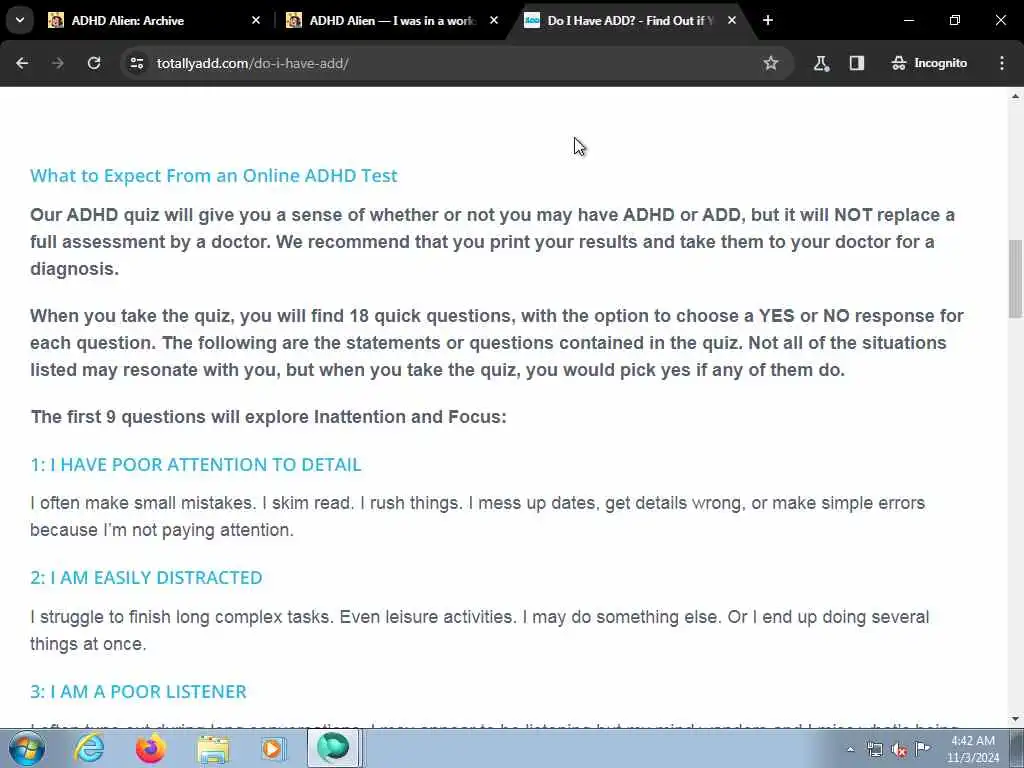Click the page's vertical scrollbar thumb
Screen dimensions: 1024x768
(1016, 279)
